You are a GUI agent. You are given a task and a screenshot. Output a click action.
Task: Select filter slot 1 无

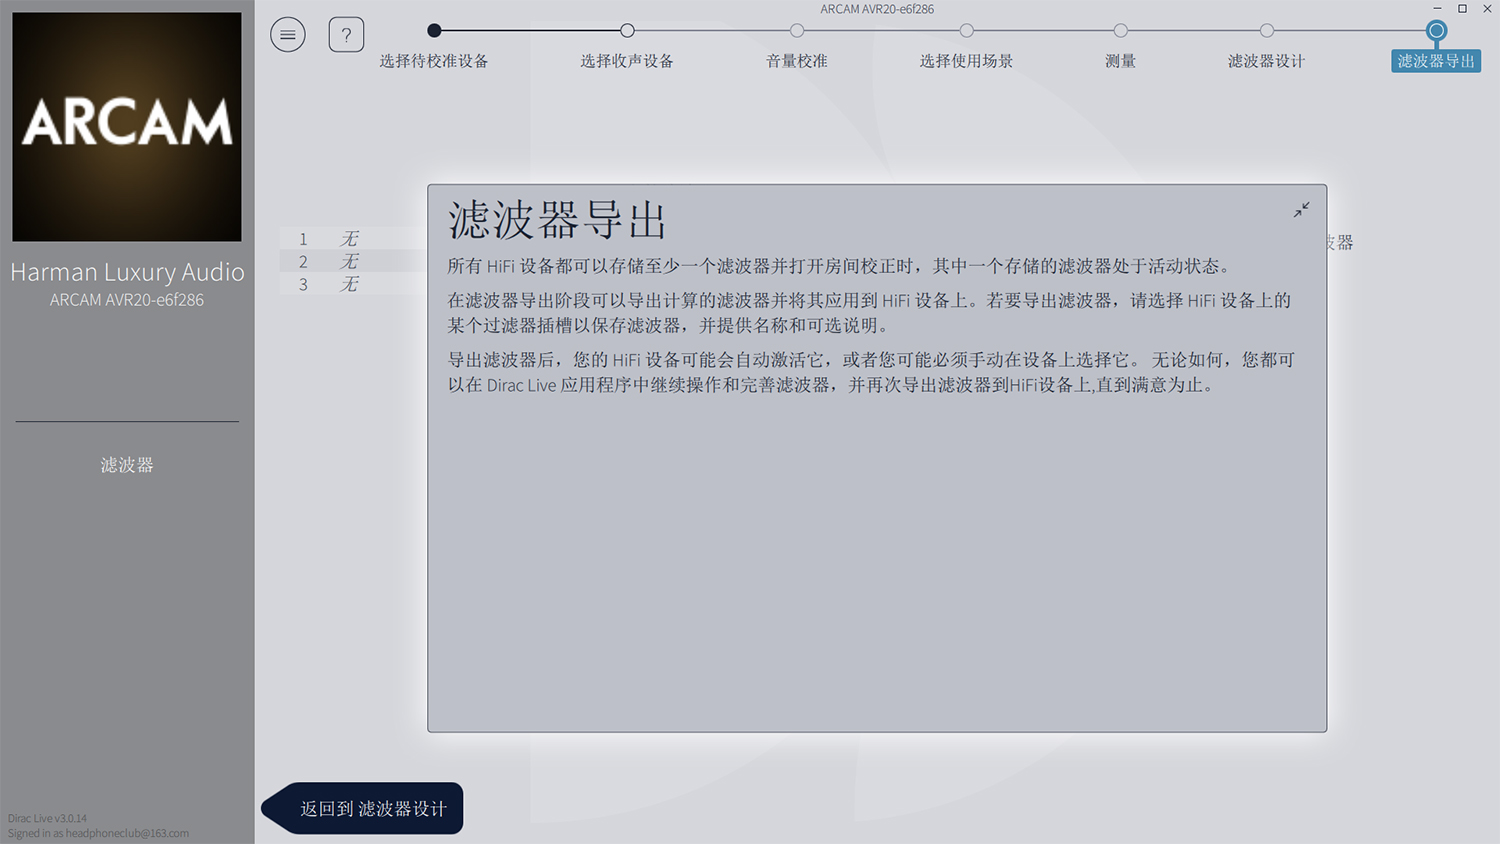click(354, 238)
